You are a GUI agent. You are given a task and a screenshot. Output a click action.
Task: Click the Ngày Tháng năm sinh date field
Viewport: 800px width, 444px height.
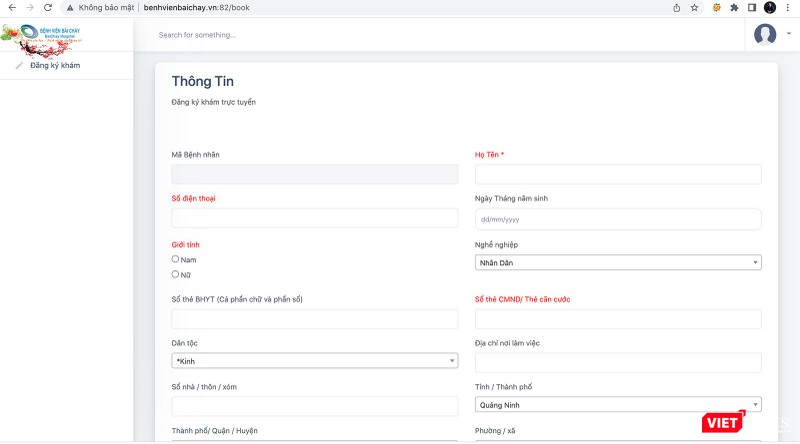[x=617, y=219]
